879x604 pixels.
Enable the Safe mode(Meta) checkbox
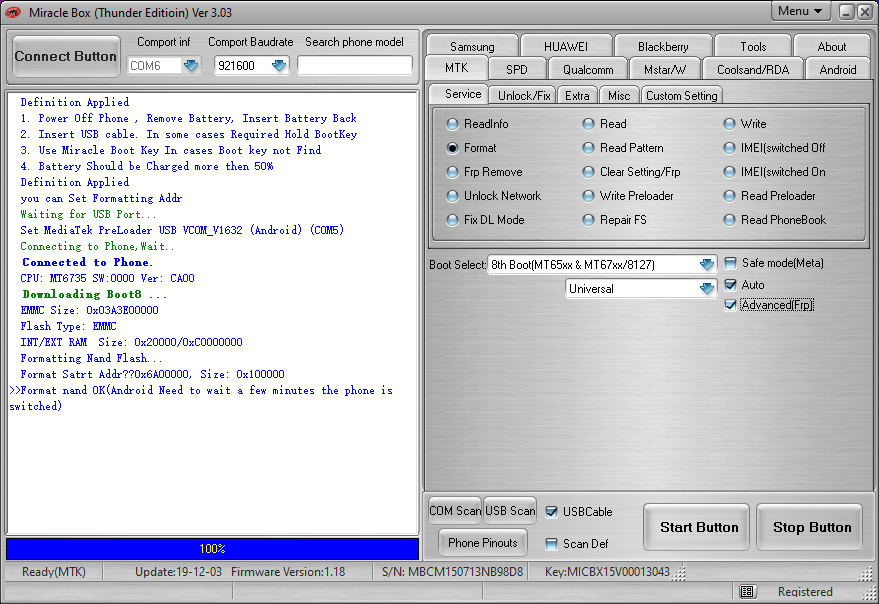point(730,263)
